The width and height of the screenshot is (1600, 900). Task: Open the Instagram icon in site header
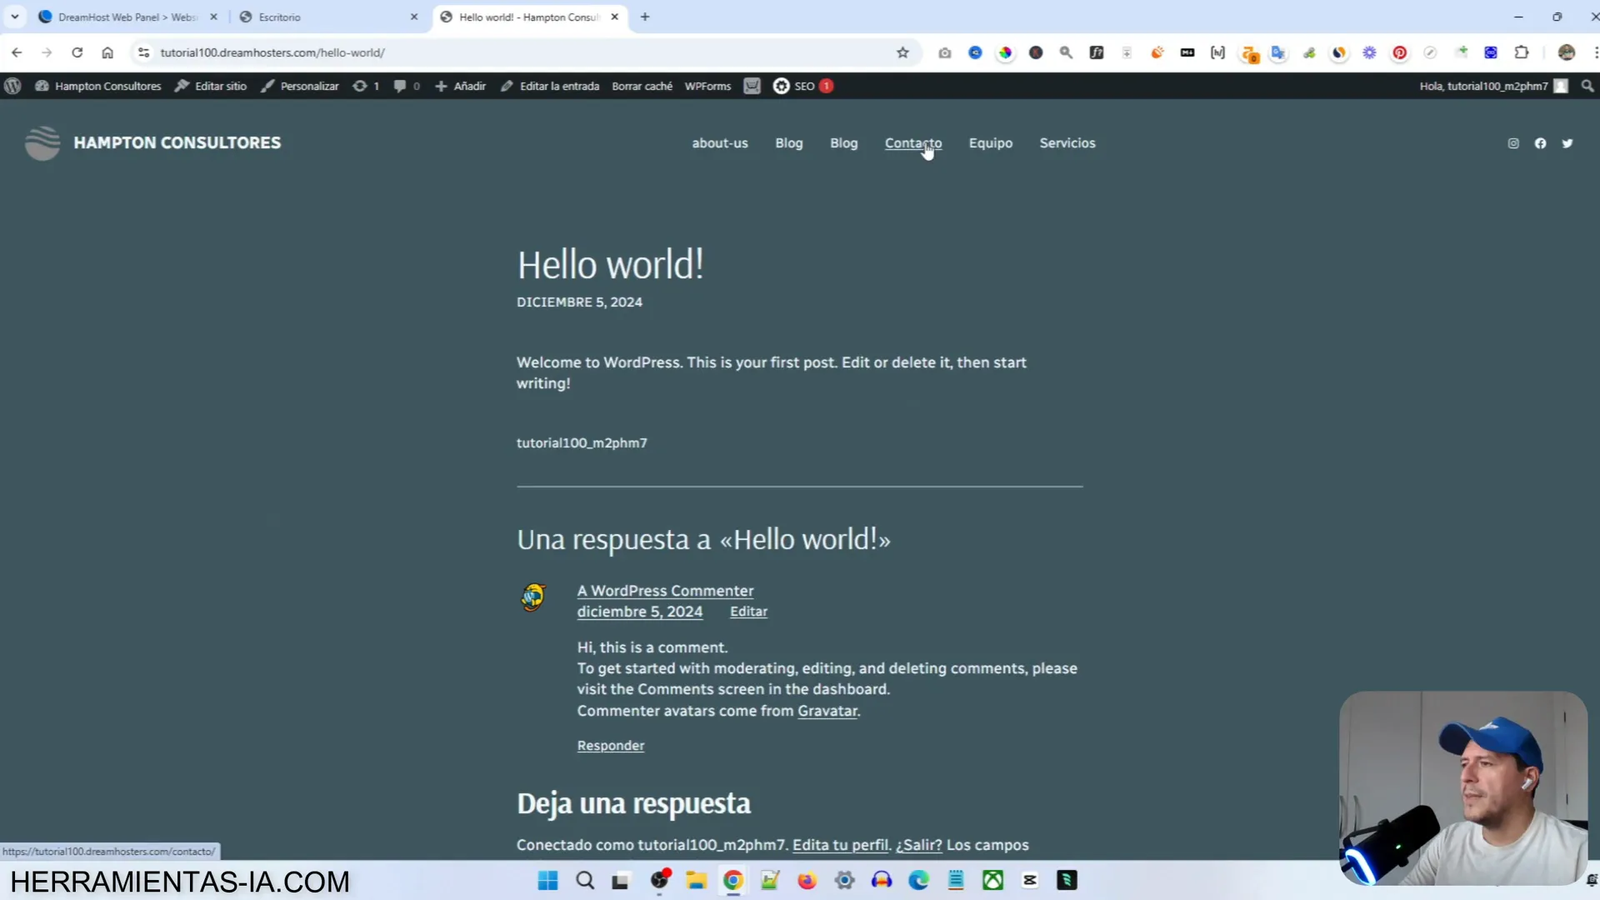(x=1513, y=143)
